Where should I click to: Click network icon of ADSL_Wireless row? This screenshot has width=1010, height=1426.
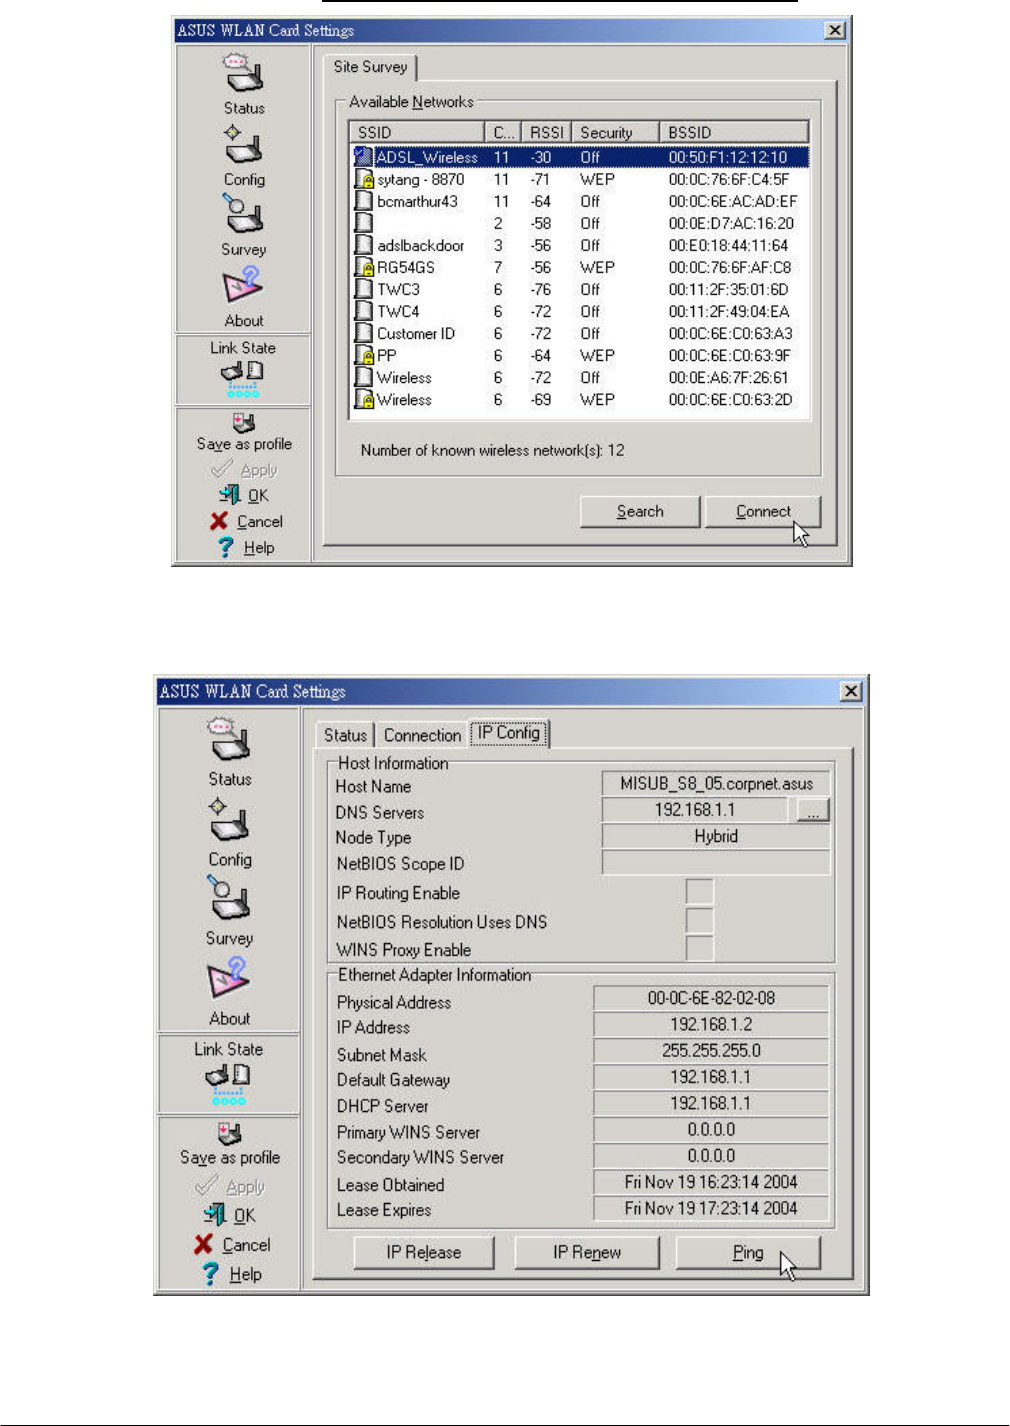point(363,157)
